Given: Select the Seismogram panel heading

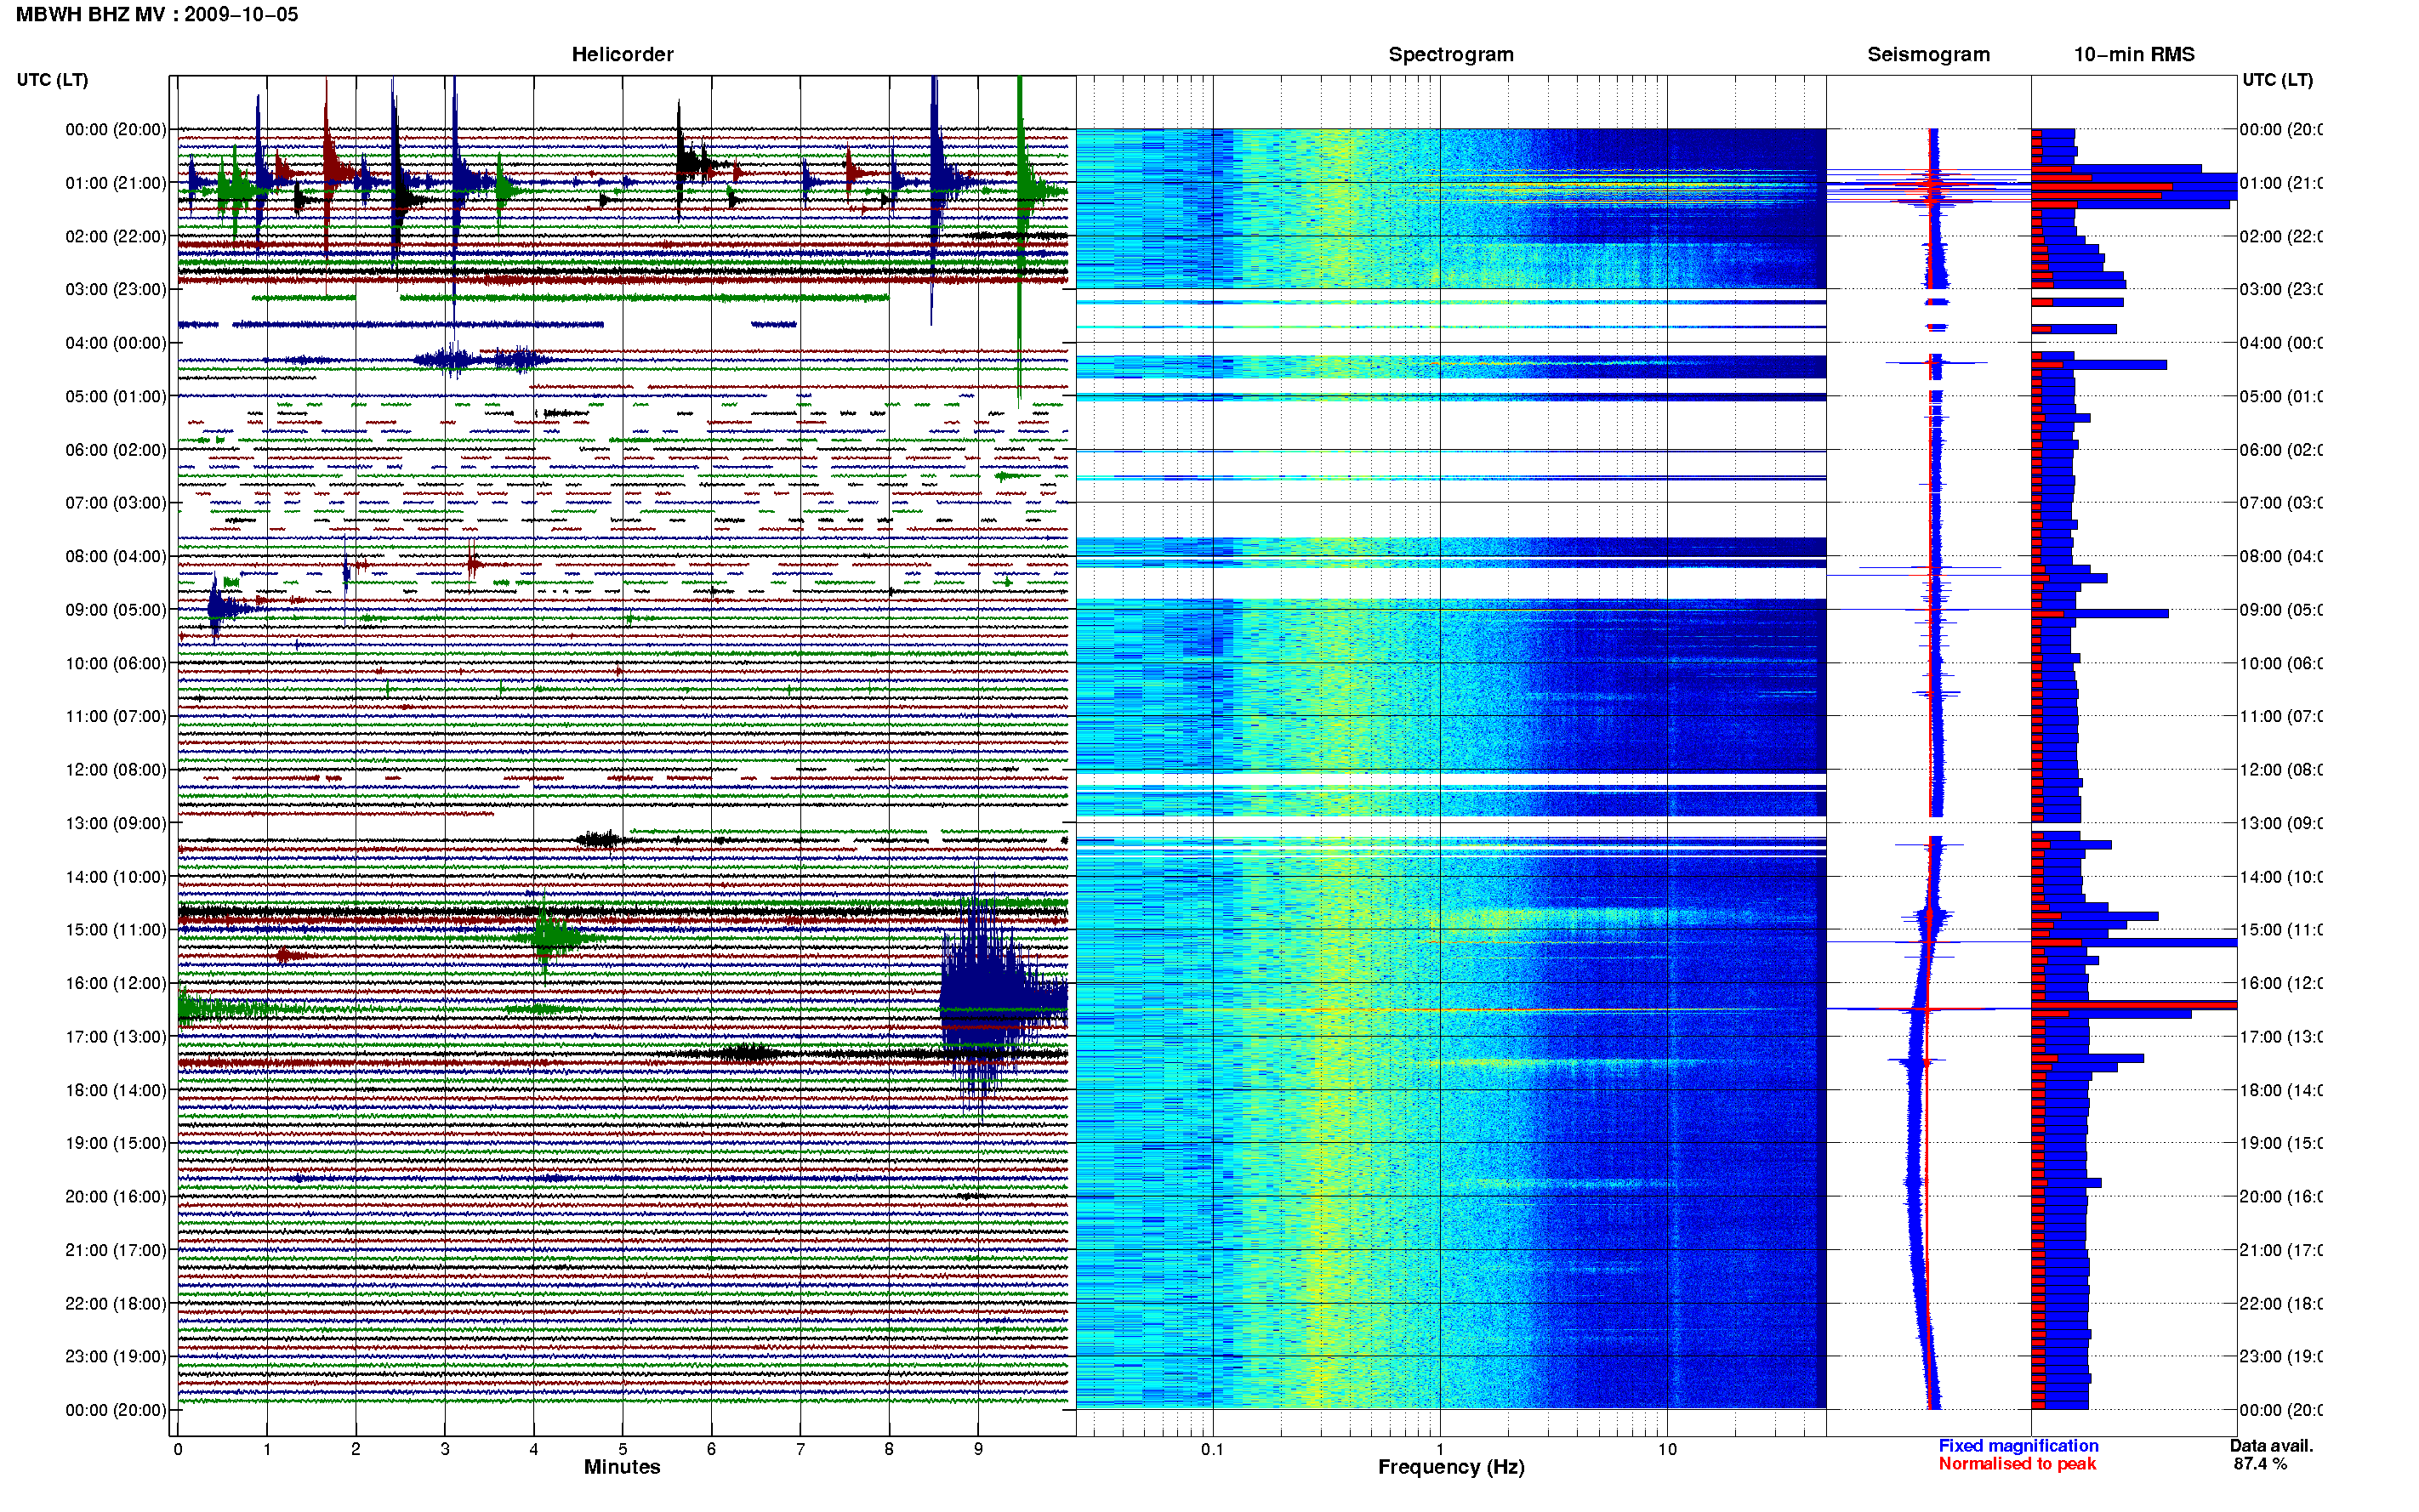Looking at the screenshot, I should 1928,55.
